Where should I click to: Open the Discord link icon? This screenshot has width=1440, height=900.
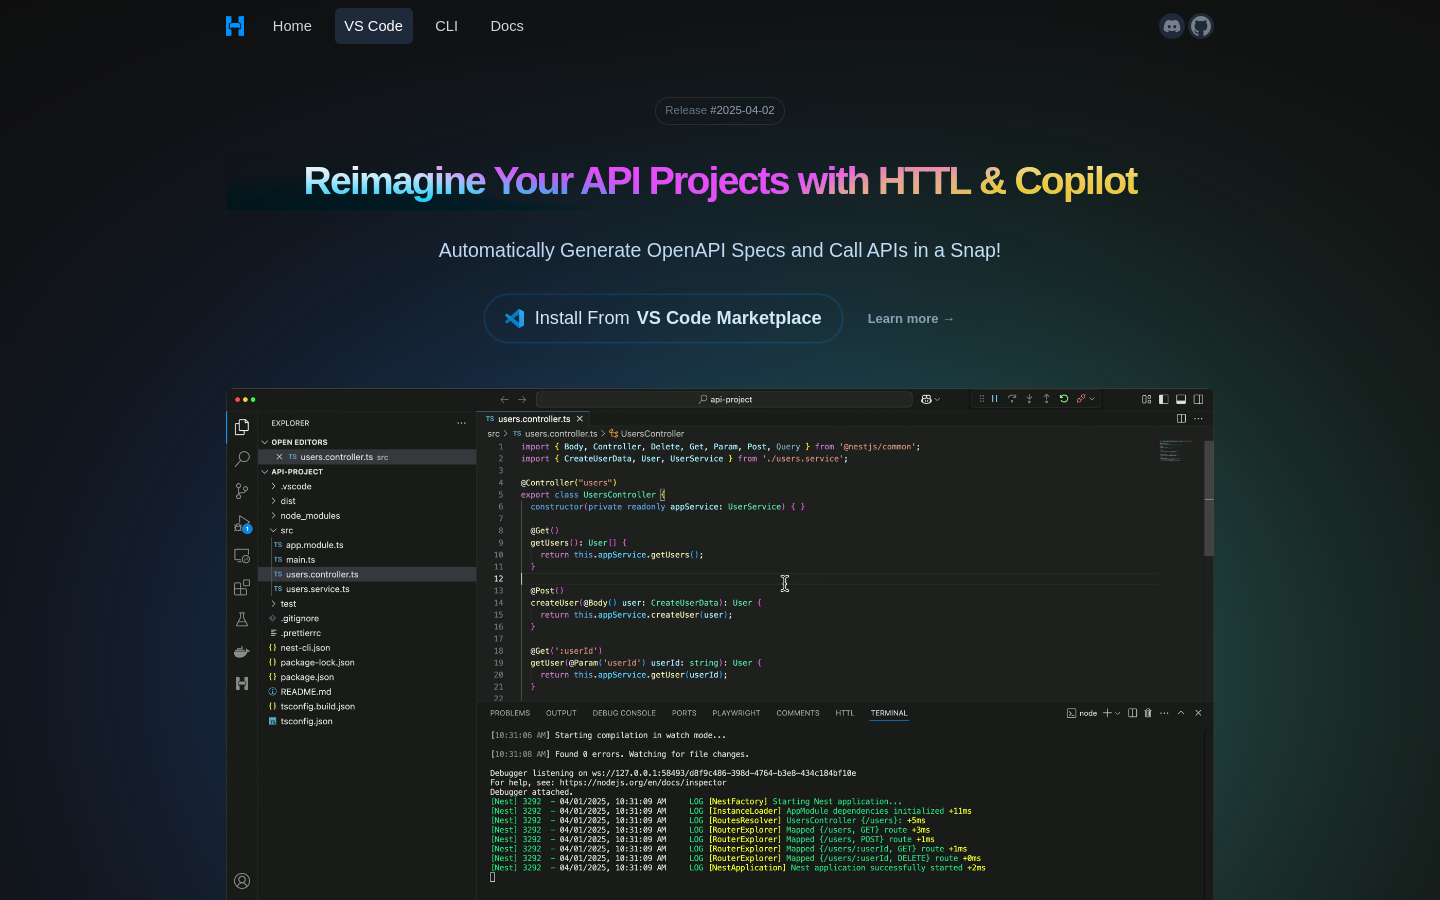[x=1172, y=26]
